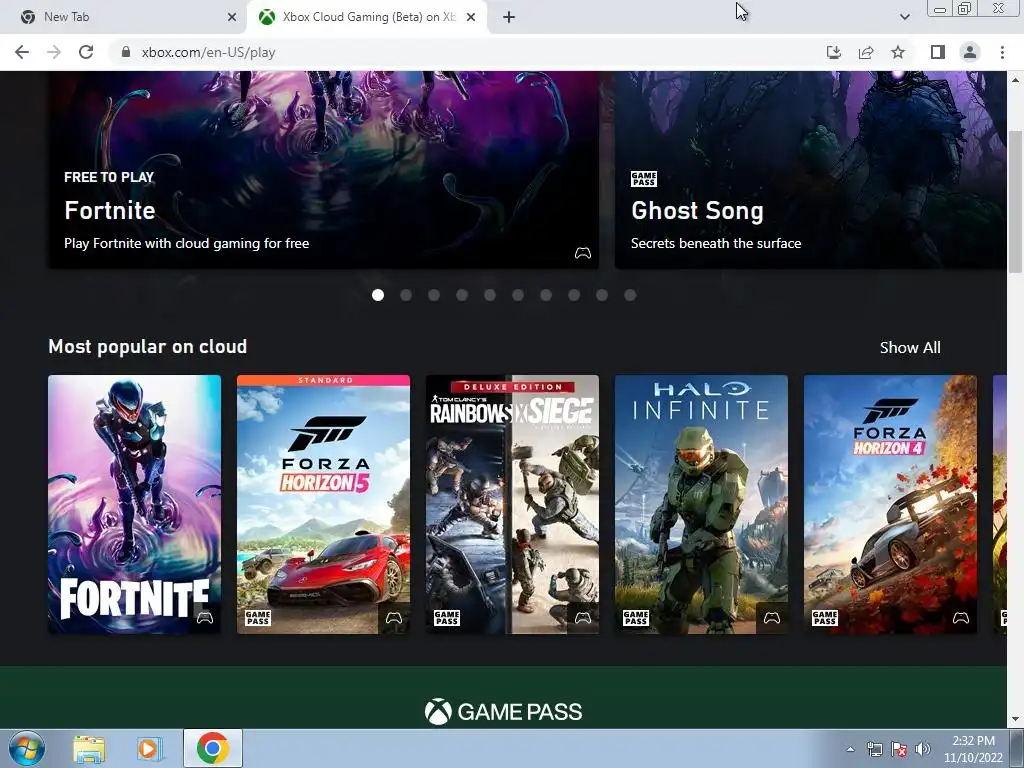Install the Xbox app from address bar
The width and height of the screenshot is (1024, 768).
pos(834,52)
